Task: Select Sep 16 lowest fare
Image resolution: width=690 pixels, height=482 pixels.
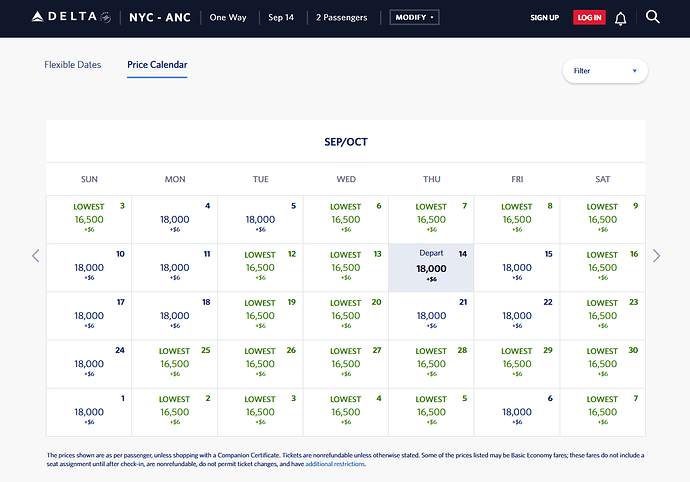Action: tap(602, 268)
